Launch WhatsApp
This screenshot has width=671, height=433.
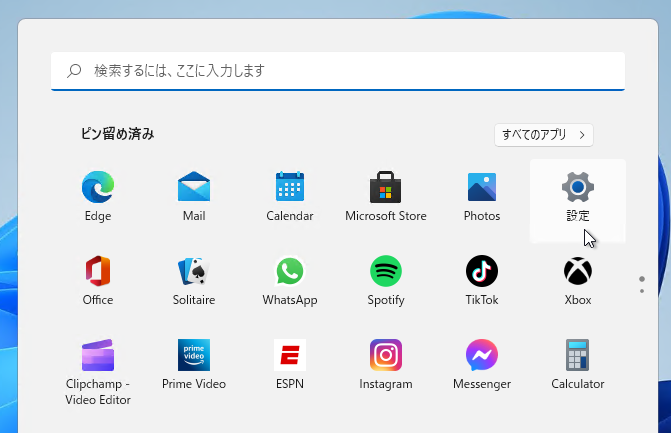(x=290, y=280)
